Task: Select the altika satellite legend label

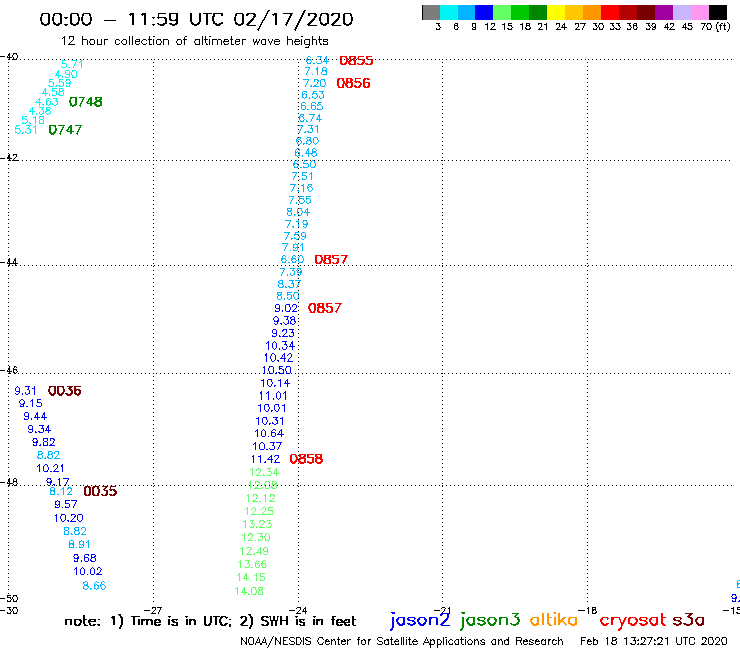Action: coord(553,620)
